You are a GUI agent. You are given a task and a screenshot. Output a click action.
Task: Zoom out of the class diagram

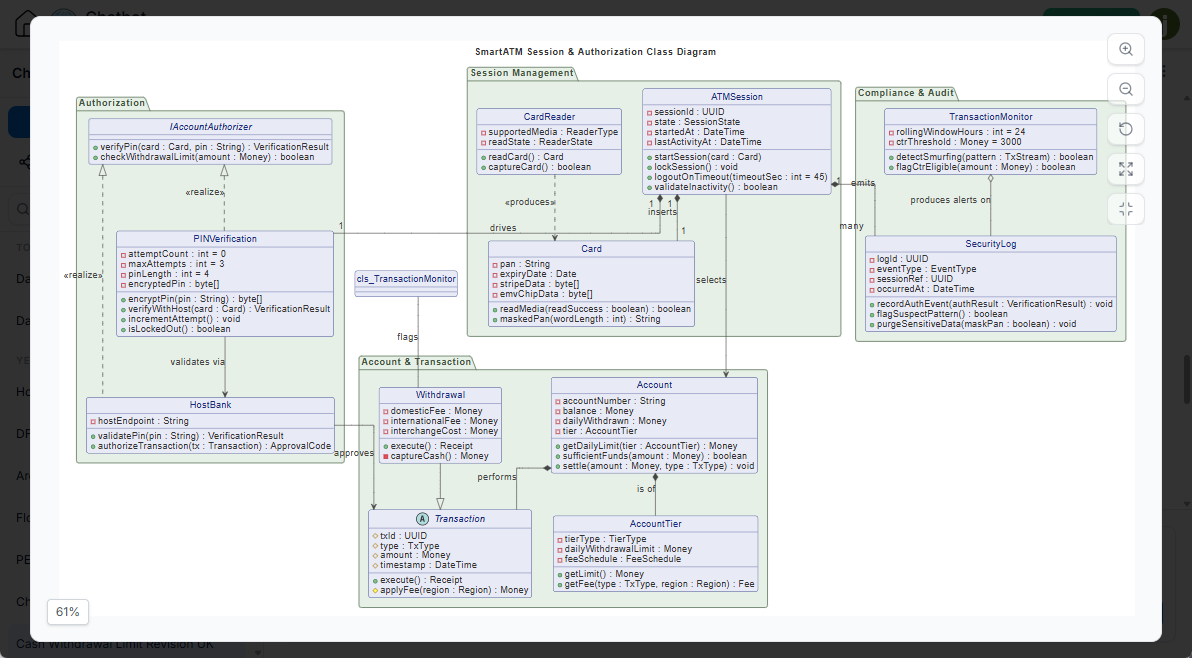coord(1126,89)
